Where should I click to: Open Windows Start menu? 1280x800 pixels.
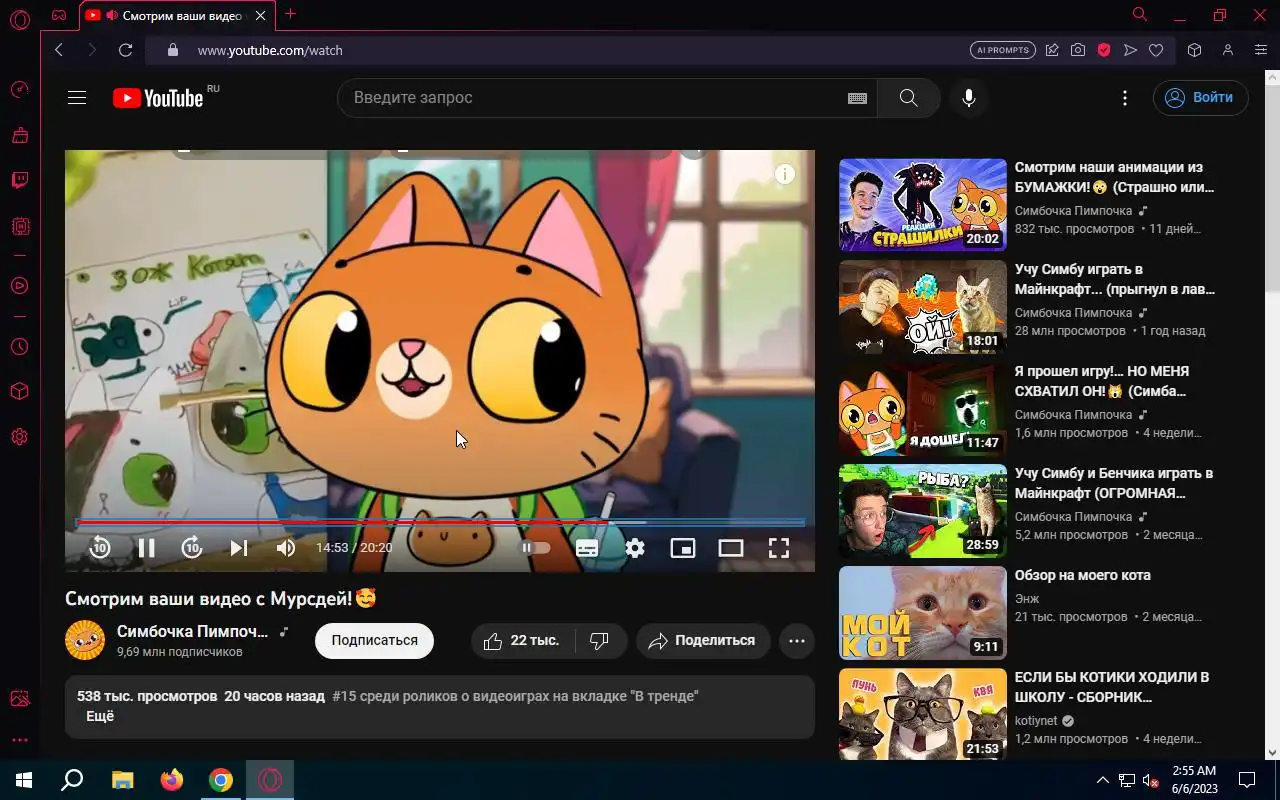24,780
